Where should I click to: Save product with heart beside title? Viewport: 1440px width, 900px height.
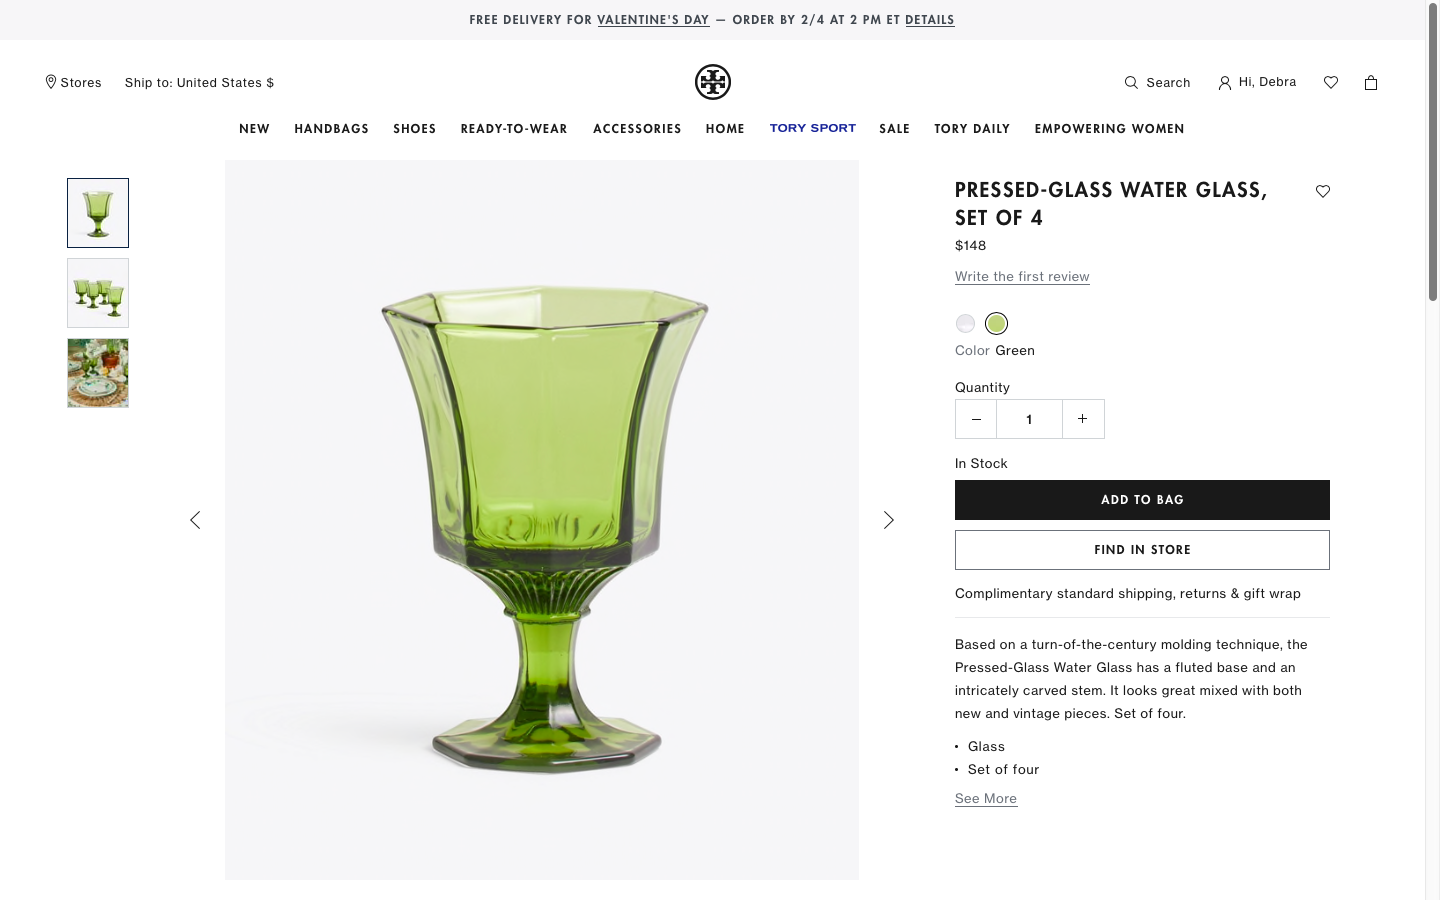click(1323, 191)
